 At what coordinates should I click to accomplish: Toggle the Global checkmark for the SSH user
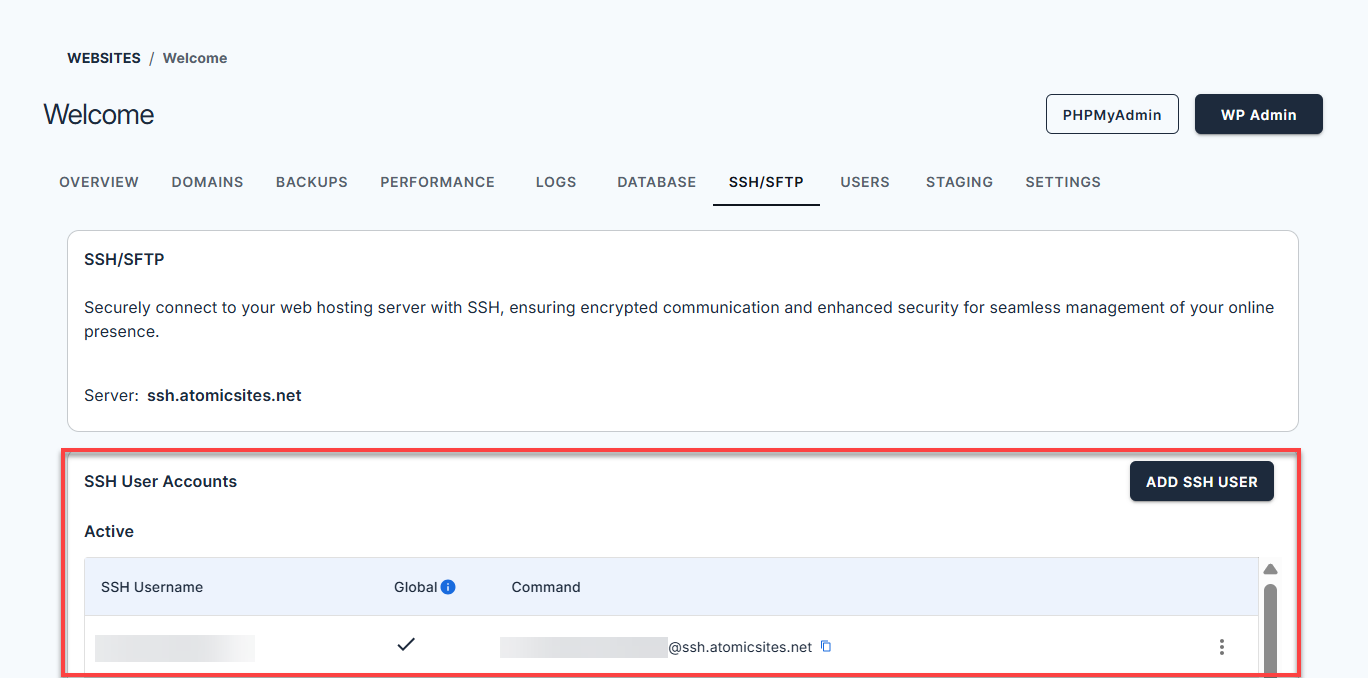(x=406, y=645)
